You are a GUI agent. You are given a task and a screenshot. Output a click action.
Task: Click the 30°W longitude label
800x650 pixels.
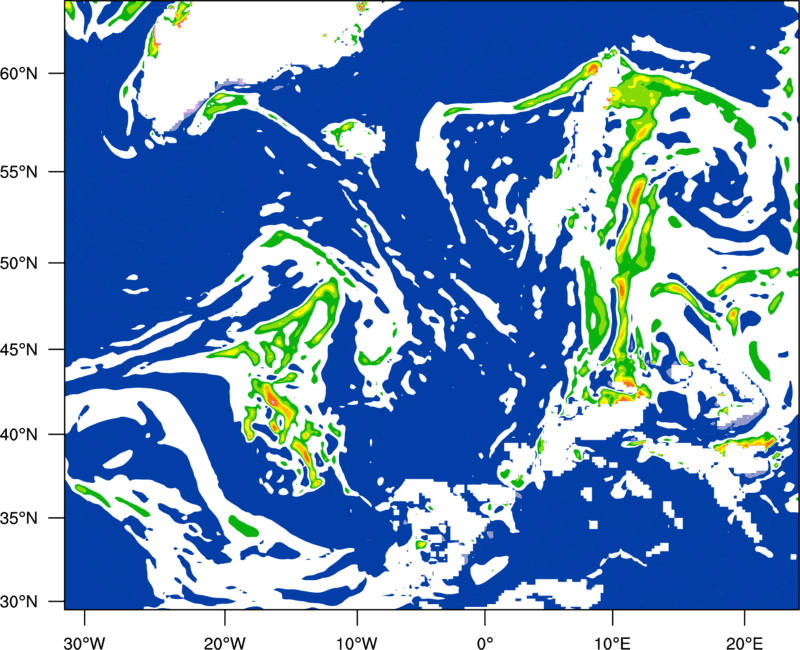pyautogui.click(x=85, y=643)
